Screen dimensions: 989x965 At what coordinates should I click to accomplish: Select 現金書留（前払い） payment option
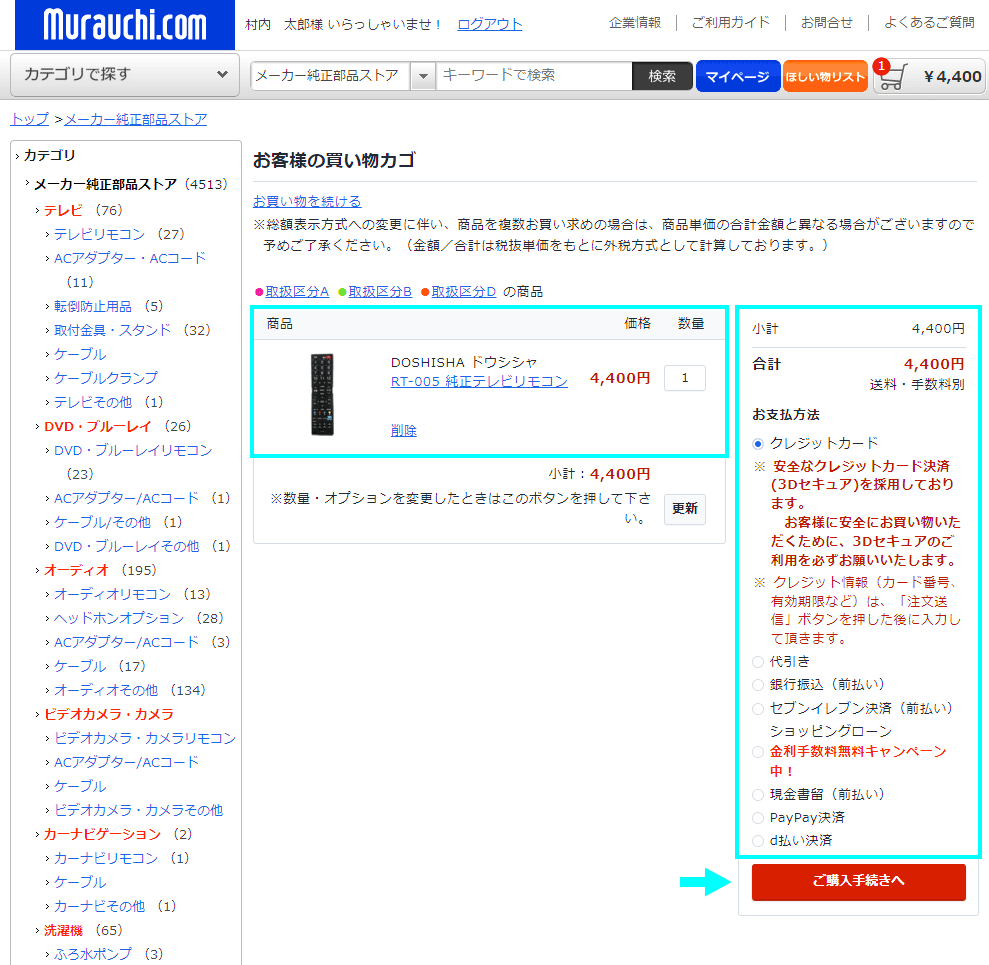(758, 795)
